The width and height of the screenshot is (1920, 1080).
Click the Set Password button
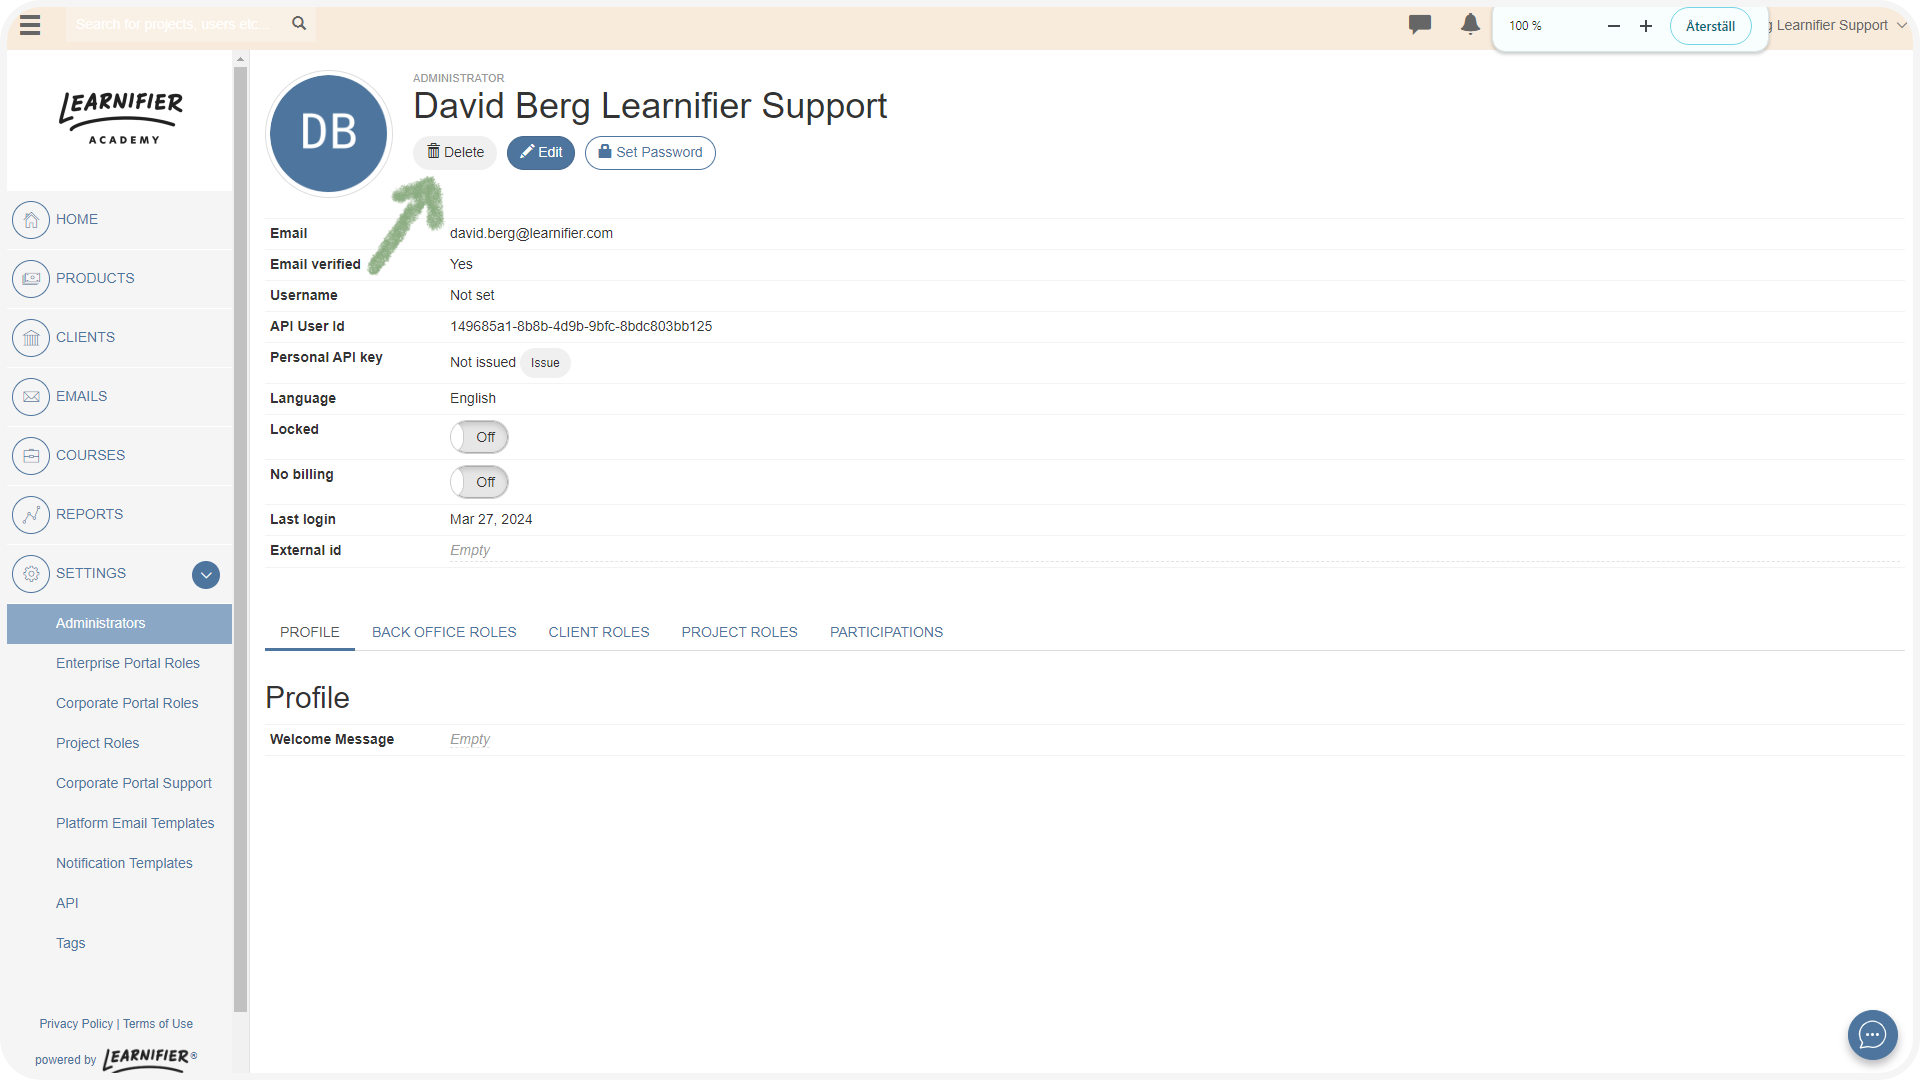click(650, 153)
